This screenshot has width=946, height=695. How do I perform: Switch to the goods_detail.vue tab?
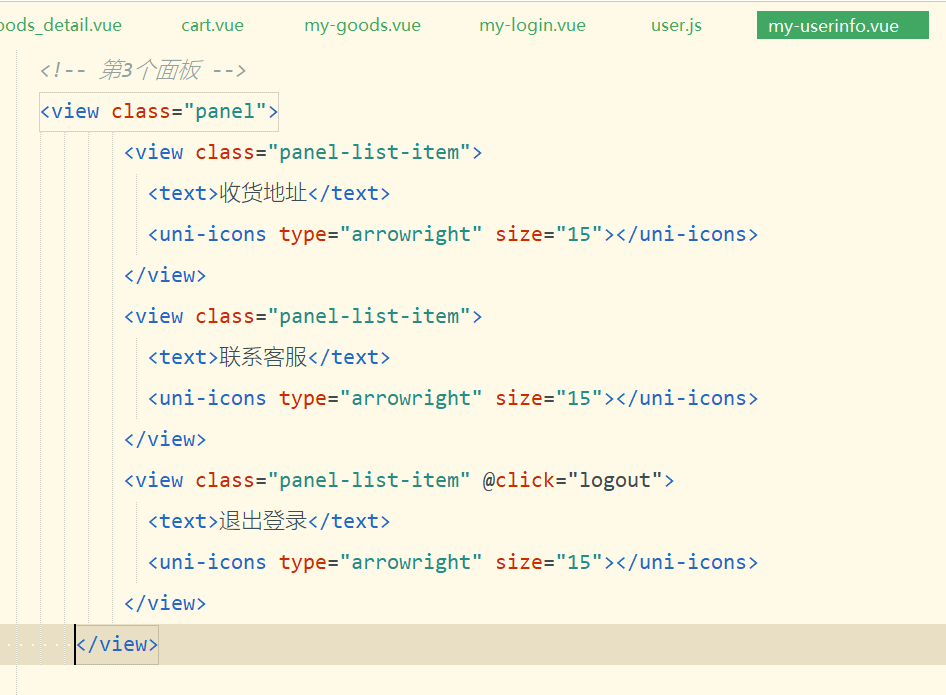[x=60, y=25]
